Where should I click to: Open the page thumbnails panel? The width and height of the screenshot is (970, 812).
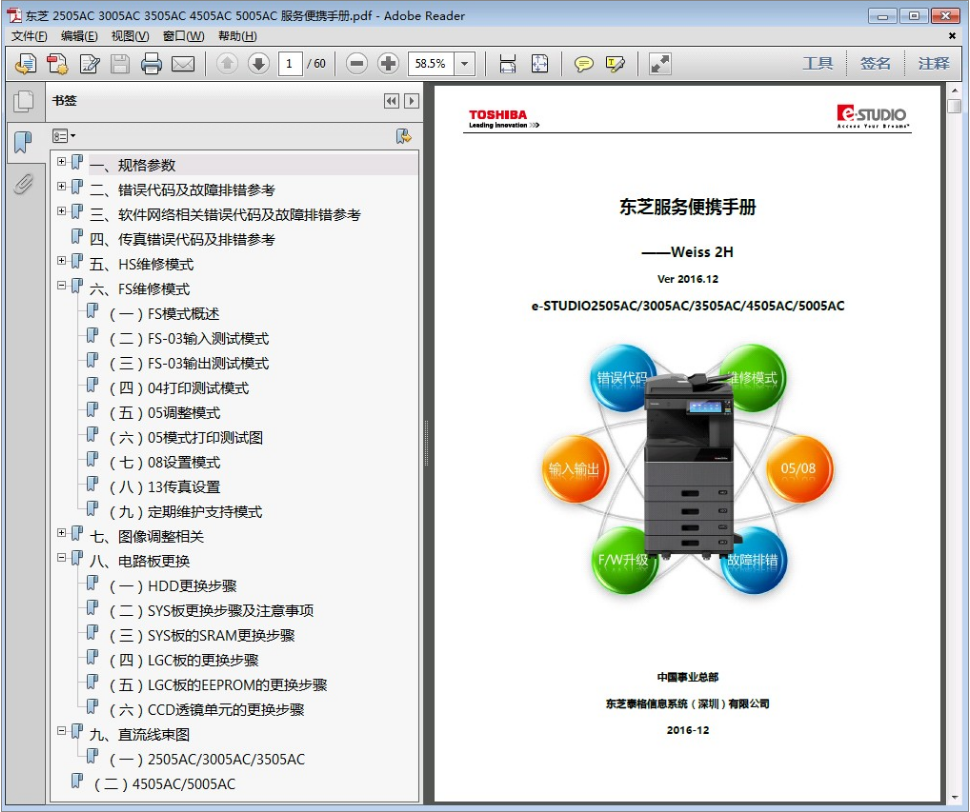[24, 101]
